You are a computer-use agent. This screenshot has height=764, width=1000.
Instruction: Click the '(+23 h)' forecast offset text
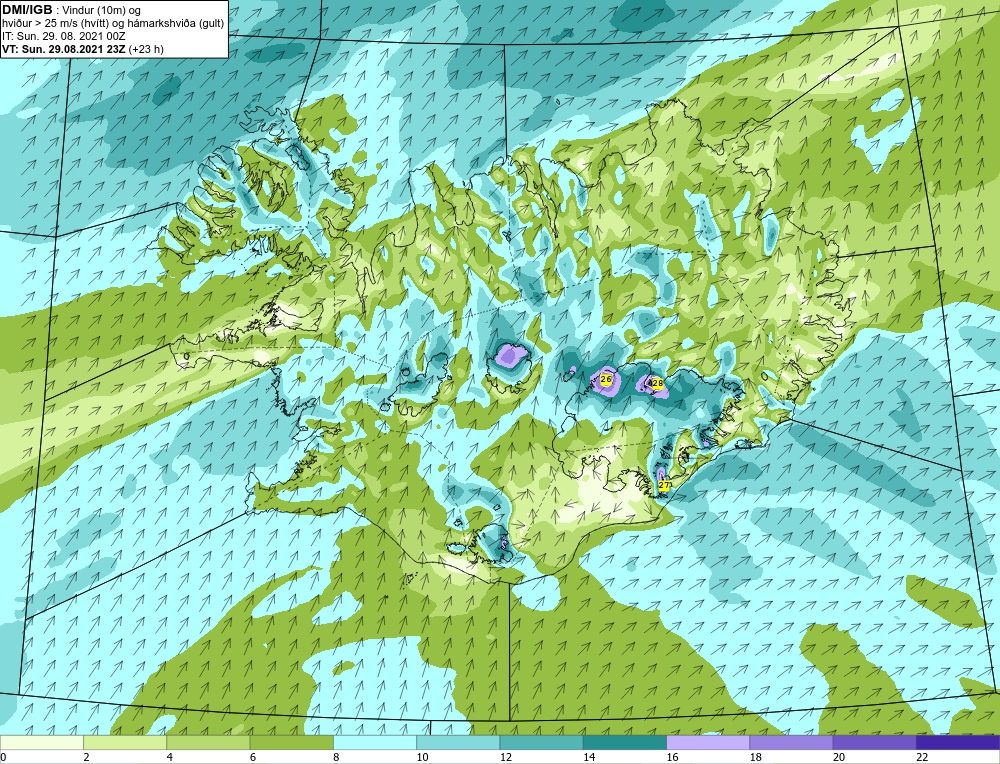(x=146, y=49)
